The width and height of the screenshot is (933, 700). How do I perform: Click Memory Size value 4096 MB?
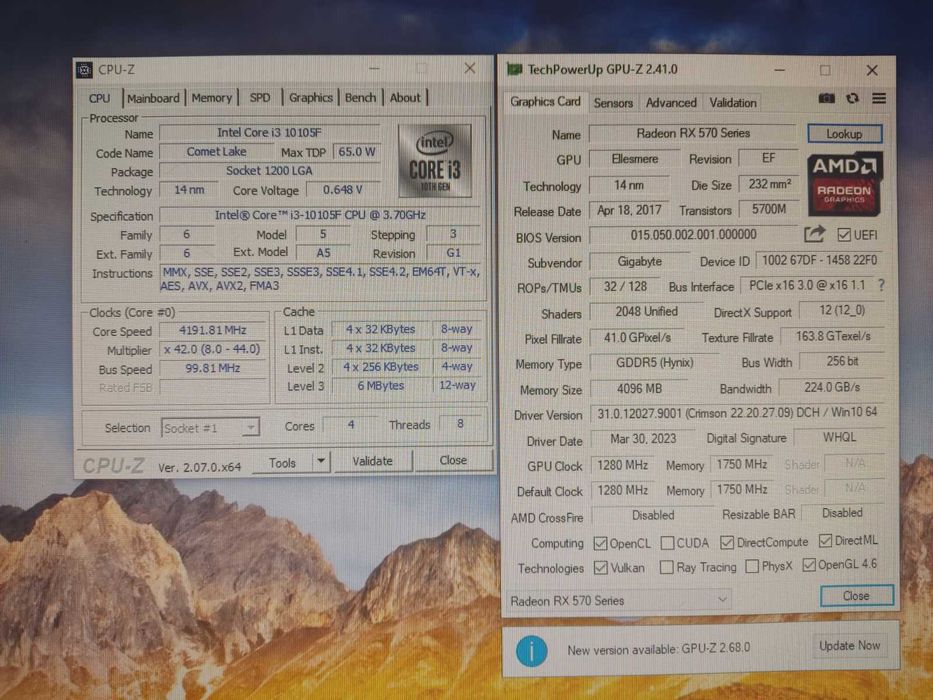click(x=639, y=389)
